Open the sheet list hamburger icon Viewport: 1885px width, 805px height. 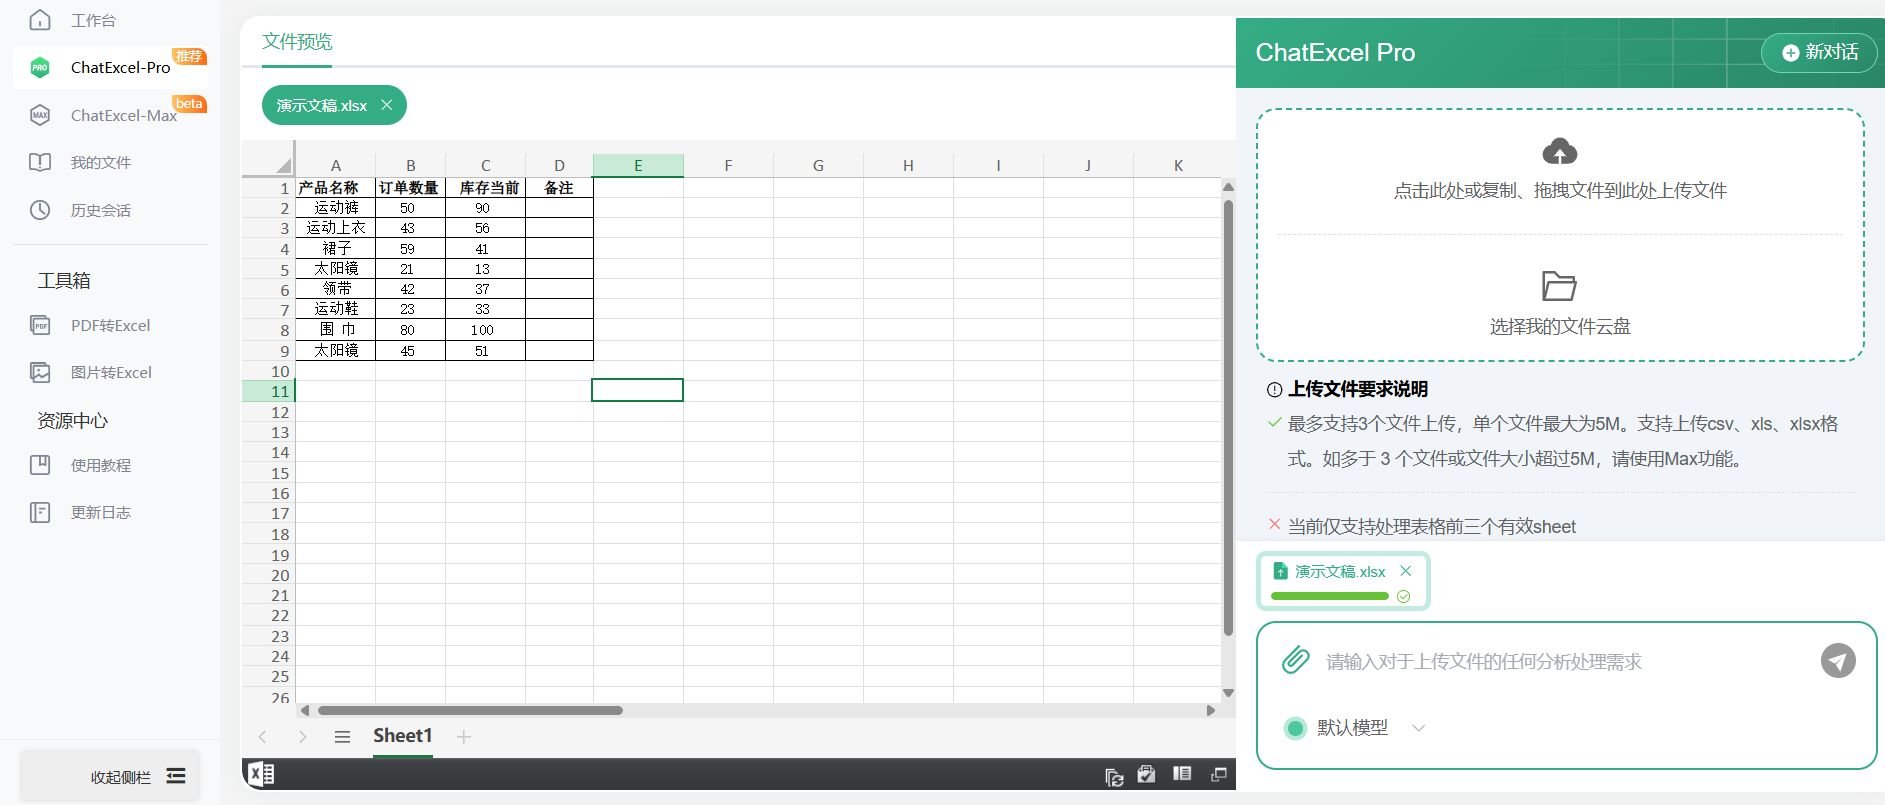click(342, 737)
